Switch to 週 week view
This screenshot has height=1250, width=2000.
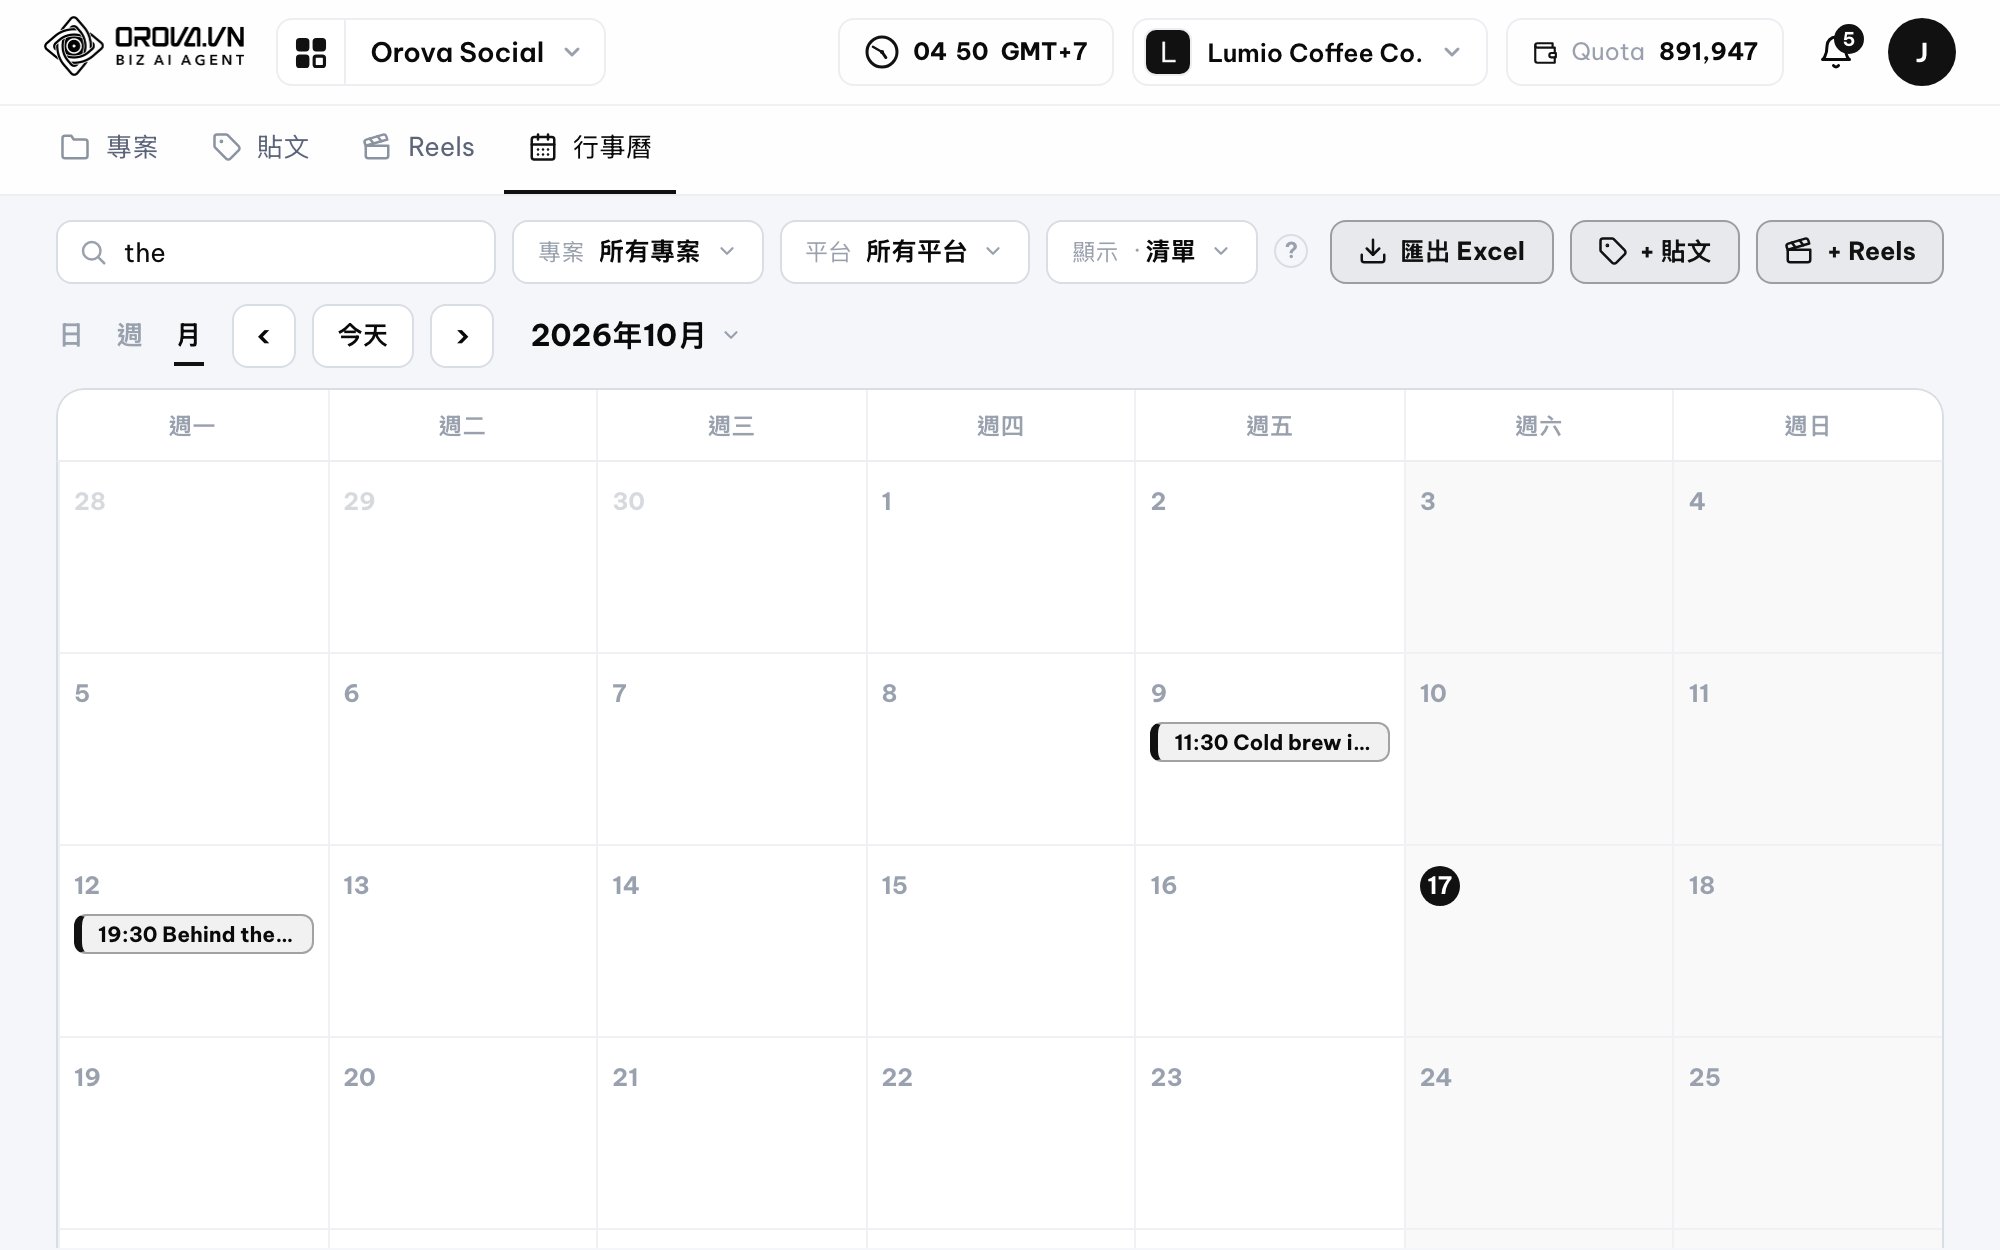(129, 335)
